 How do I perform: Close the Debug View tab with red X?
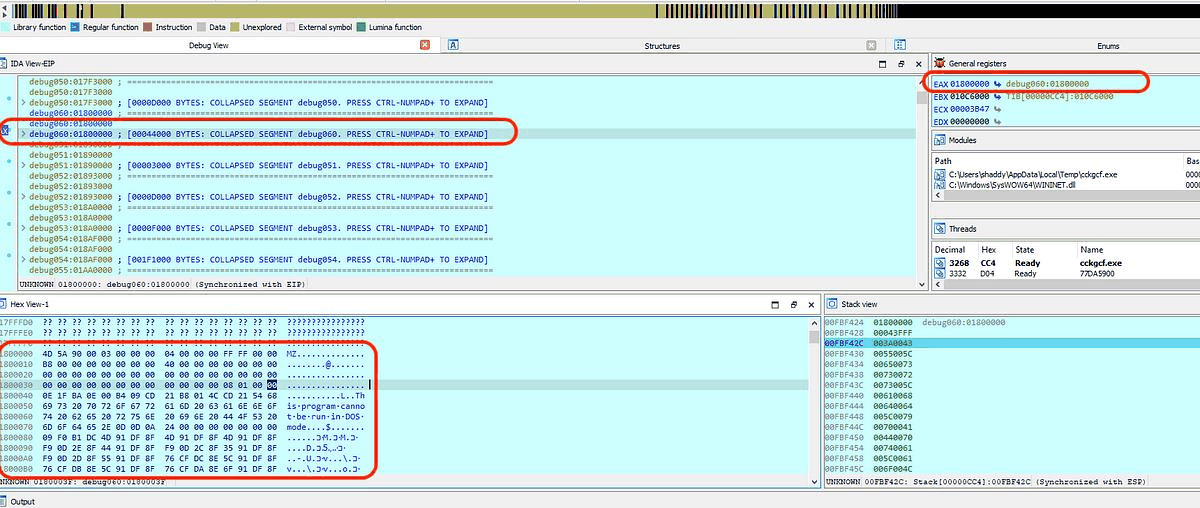point(425,45)
